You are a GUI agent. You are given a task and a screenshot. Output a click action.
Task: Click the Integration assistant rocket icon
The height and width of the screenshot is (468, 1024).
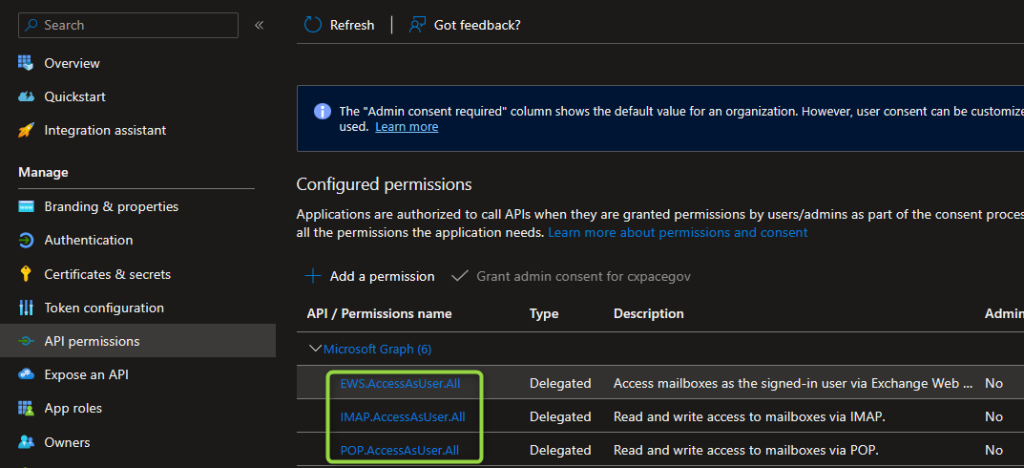point(26,131)
